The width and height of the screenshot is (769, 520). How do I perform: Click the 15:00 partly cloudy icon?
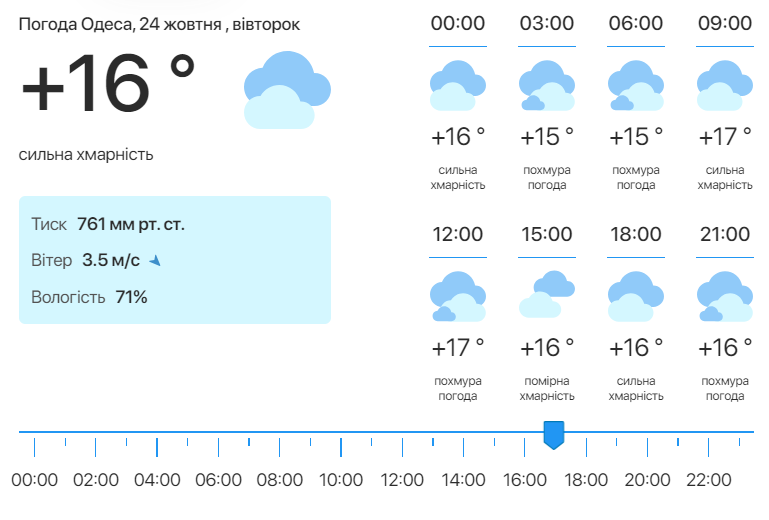pos(547,294)
